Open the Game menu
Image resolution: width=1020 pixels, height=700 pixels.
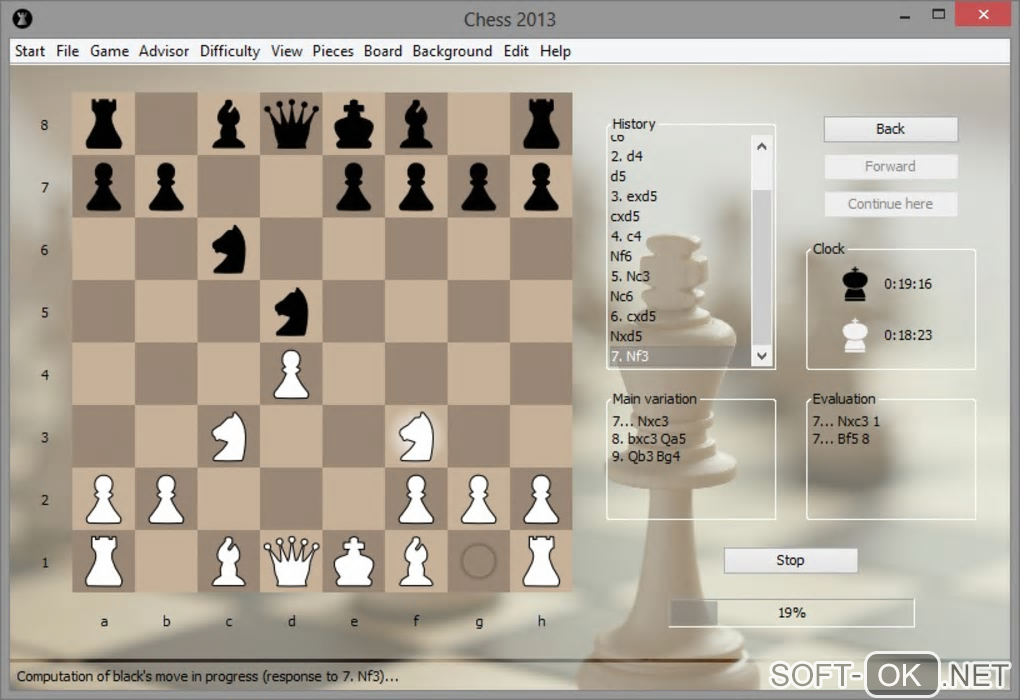(109, 51)
